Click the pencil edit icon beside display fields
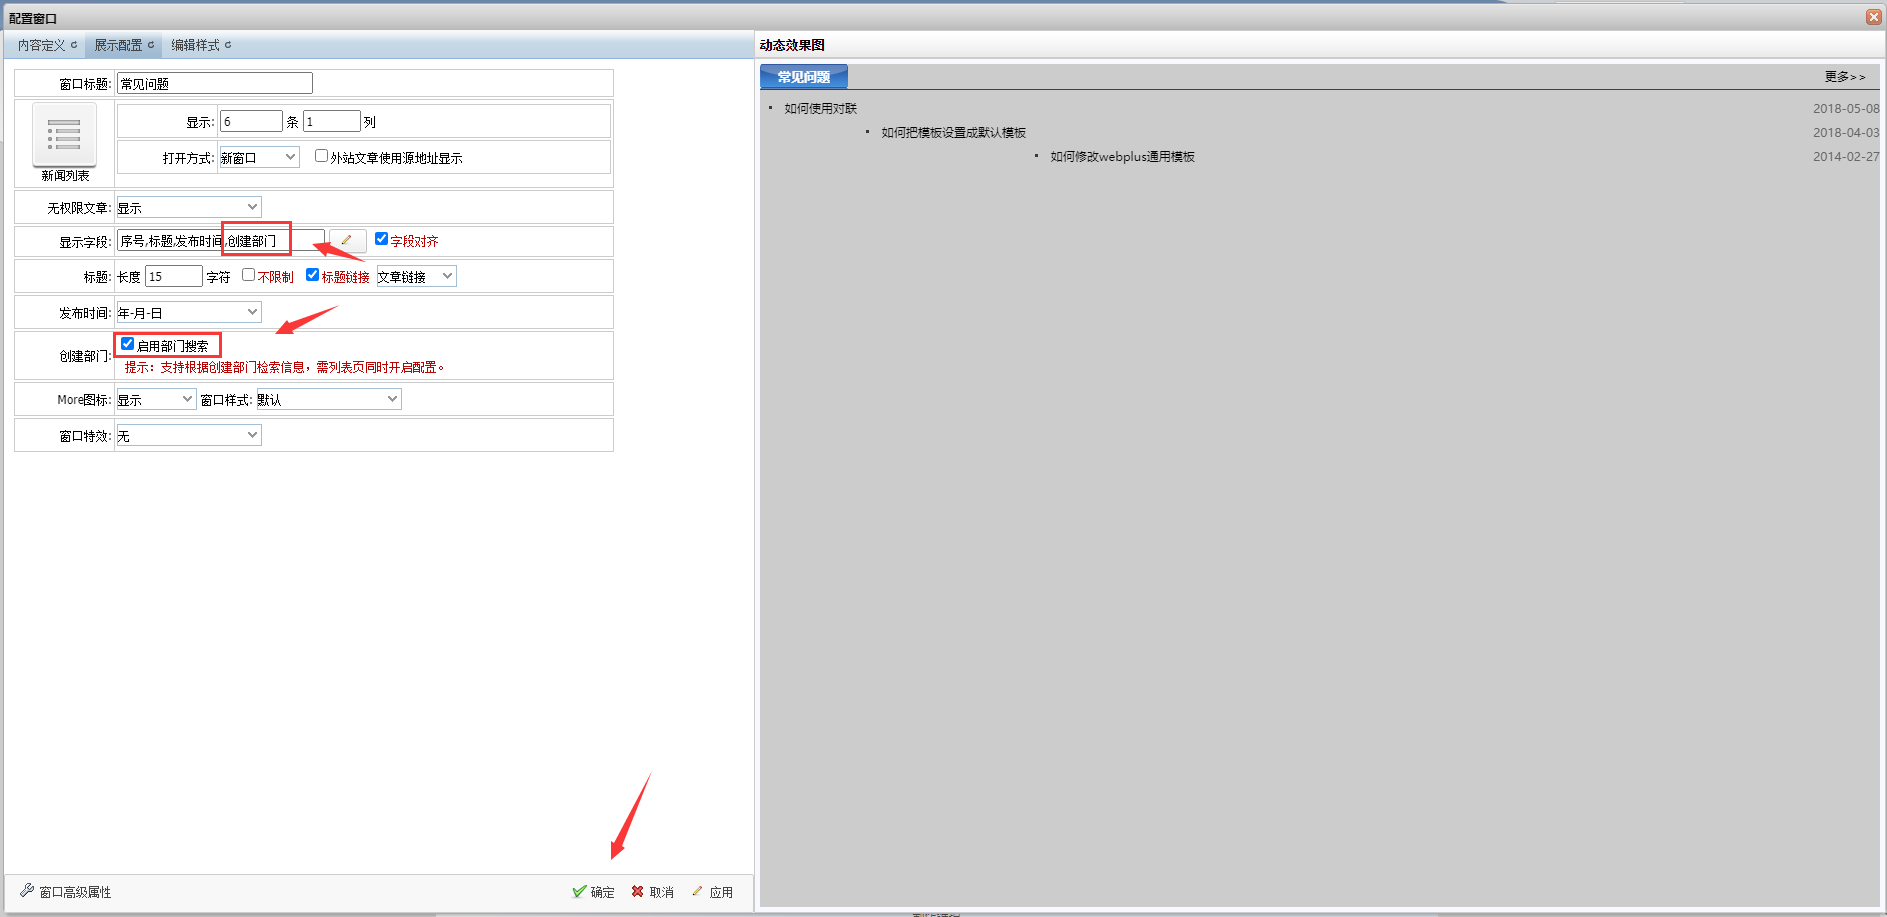This screenshot has width=1887, height=917. pyautogui.click(x=346, y=241)
